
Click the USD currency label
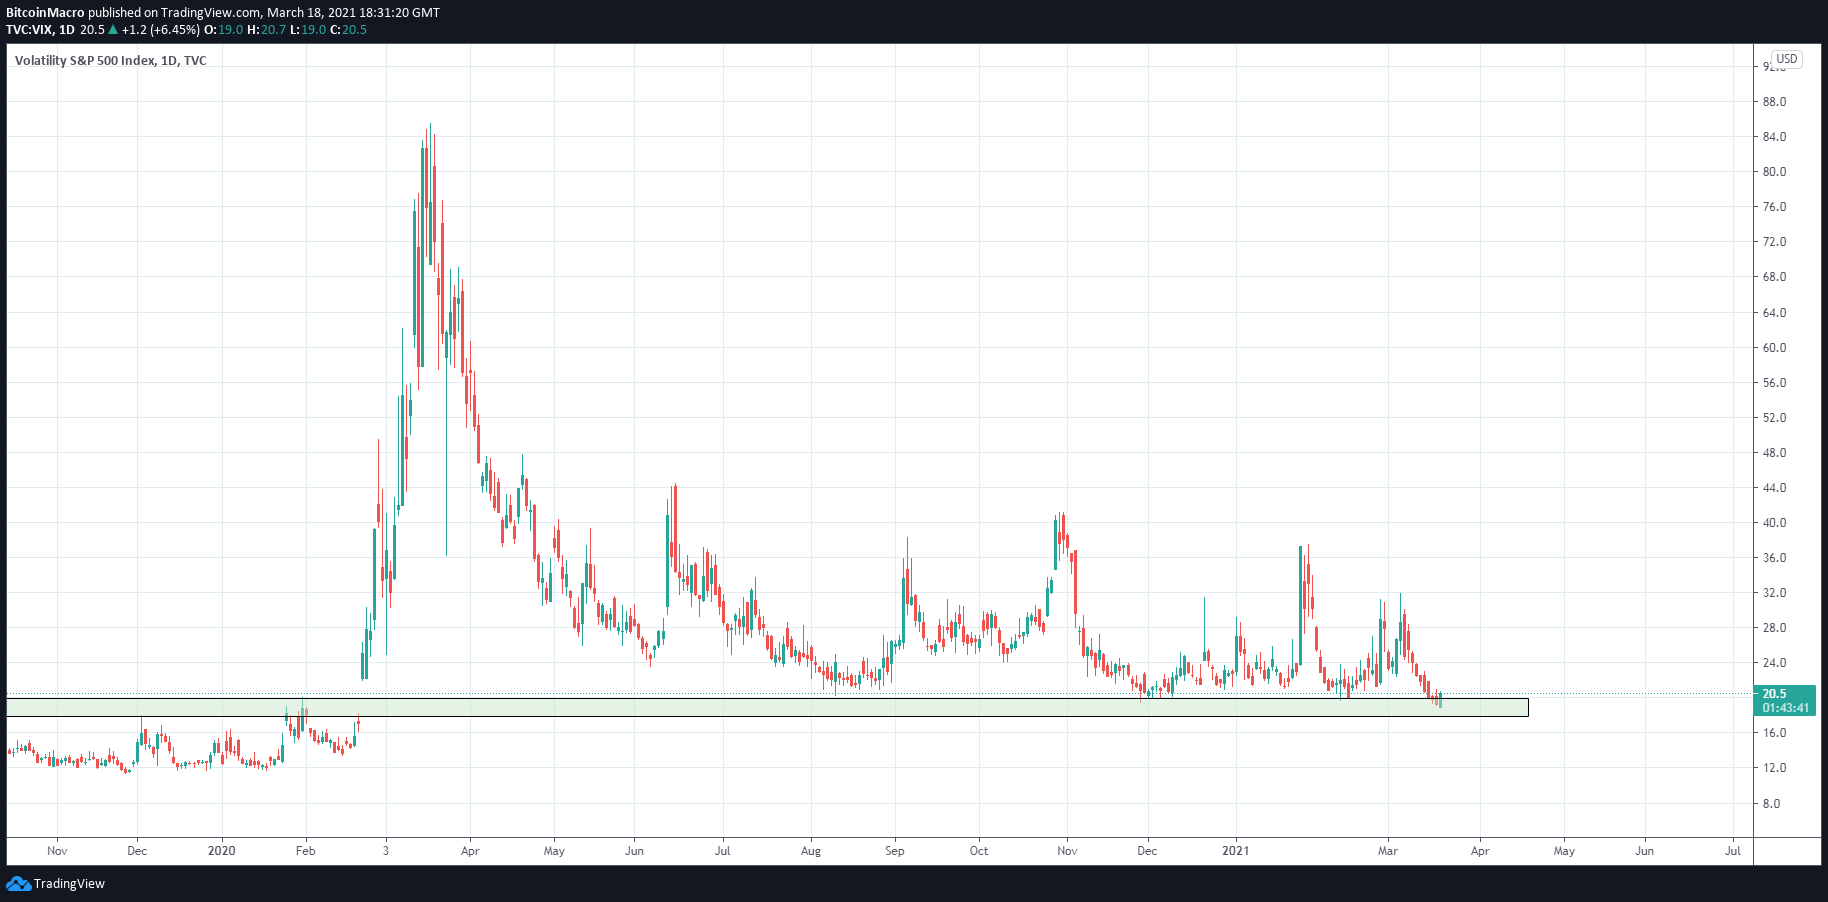[x=1786, y=59]
